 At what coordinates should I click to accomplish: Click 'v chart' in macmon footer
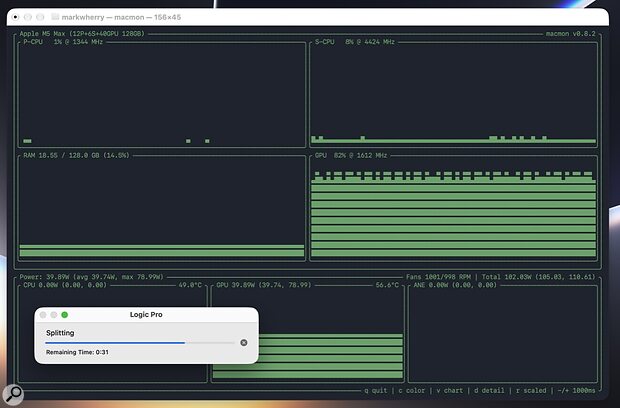click(450, 390)
